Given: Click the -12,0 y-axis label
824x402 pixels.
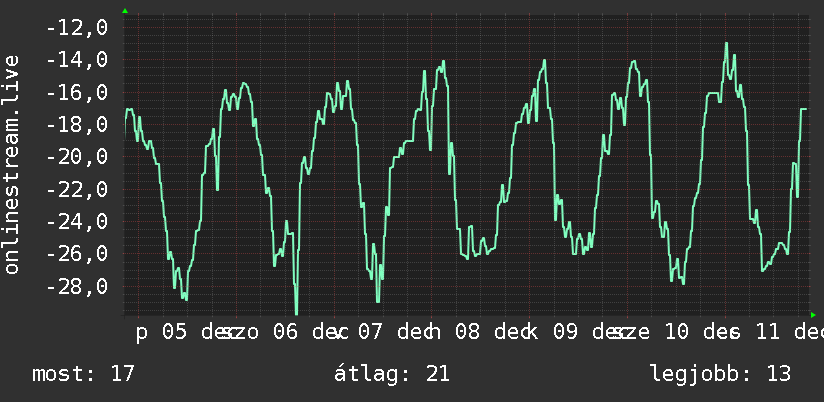Looking at the screenshot, I should click(x=77, y=27).
